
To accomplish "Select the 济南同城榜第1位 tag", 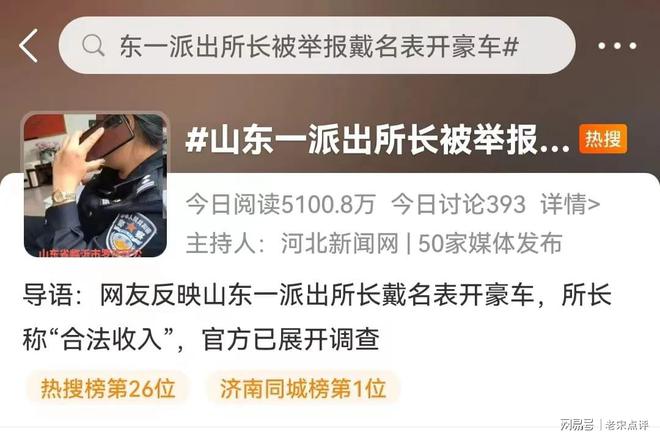I will click(303, 388).
